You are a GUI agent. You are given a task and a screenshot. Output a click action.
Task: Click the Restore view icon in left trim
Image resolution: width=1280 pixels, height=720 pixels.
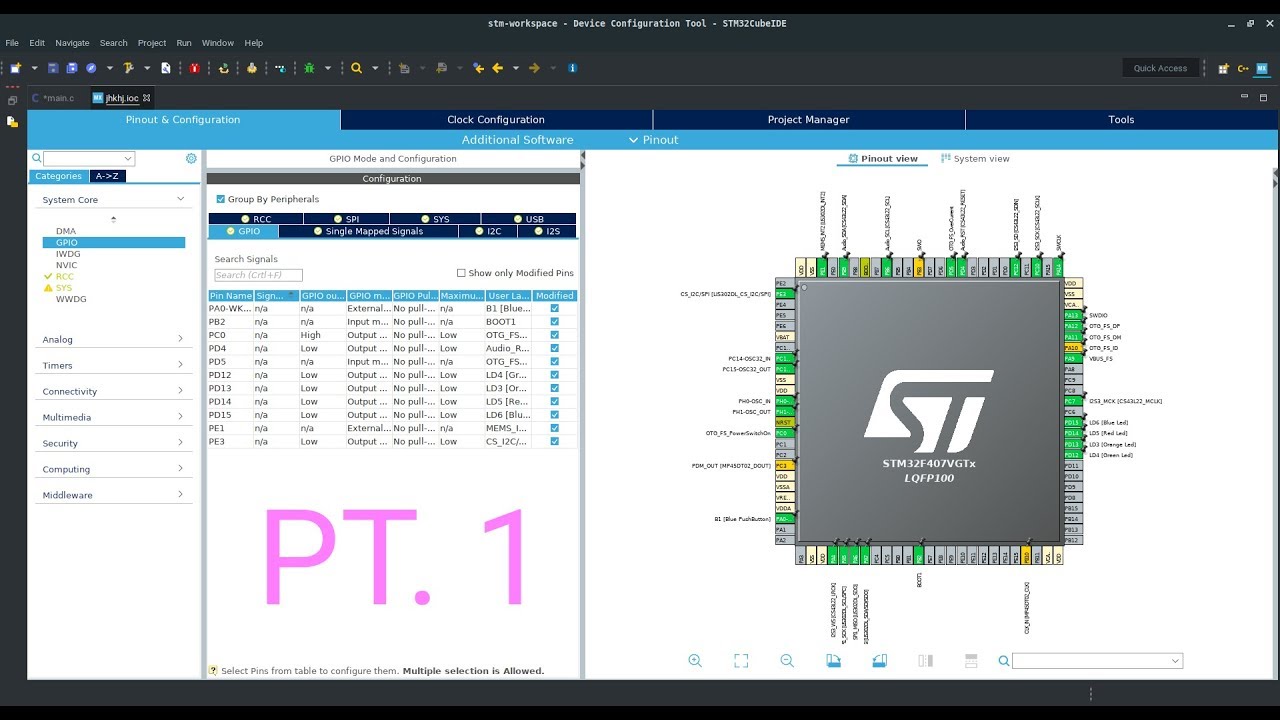(12, 101)
